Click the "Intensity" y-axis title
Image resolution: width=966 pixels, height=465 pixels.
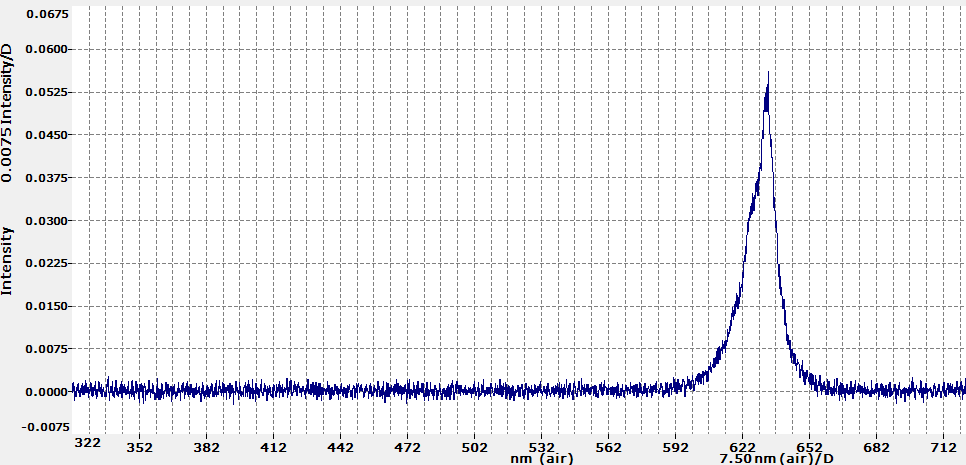(x=8, y=260)
